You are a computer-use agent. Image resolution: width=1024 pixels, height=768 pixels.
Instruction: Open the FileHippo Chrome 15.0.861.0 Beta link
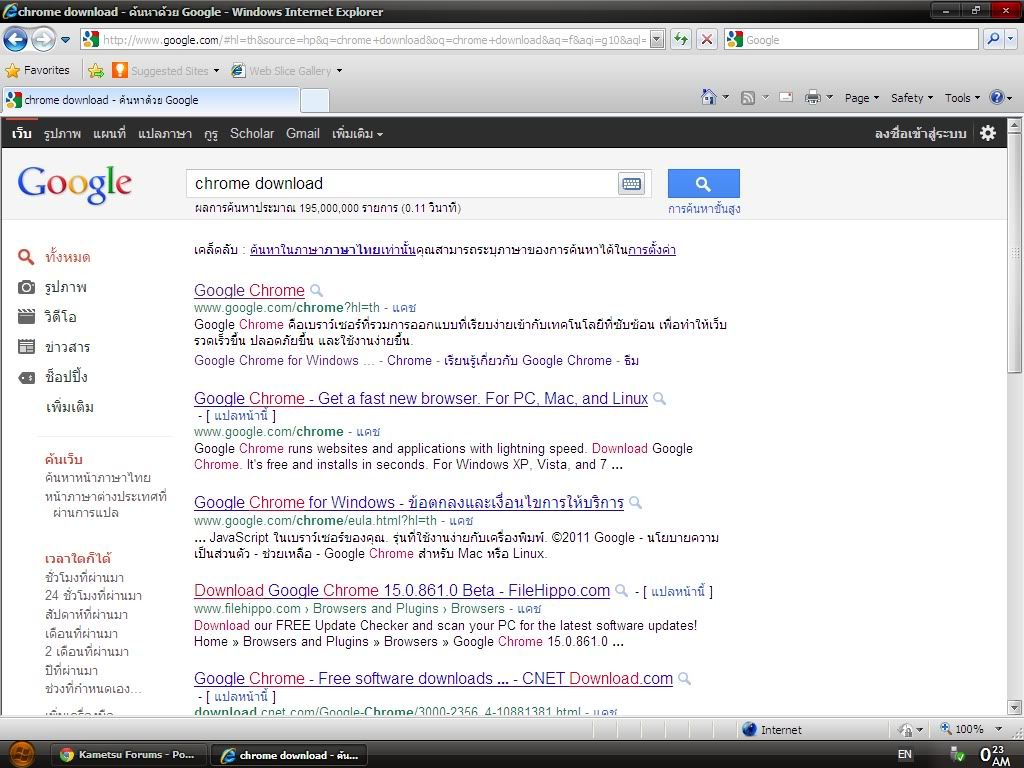[x=401, y=590]
